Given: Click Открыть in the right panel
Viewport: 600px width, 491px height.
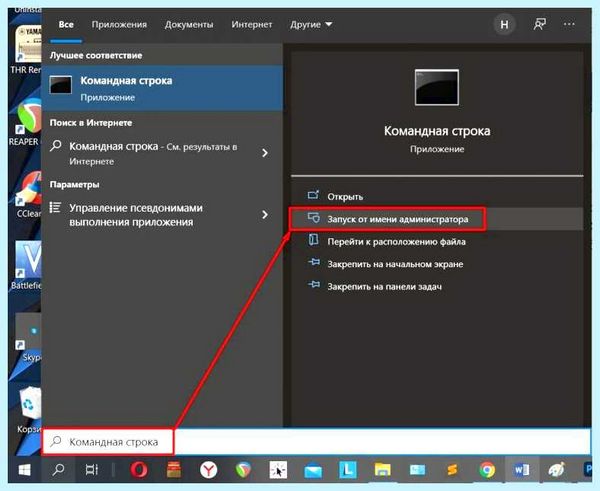Looking at the screenshot, I should click(345, 197).
